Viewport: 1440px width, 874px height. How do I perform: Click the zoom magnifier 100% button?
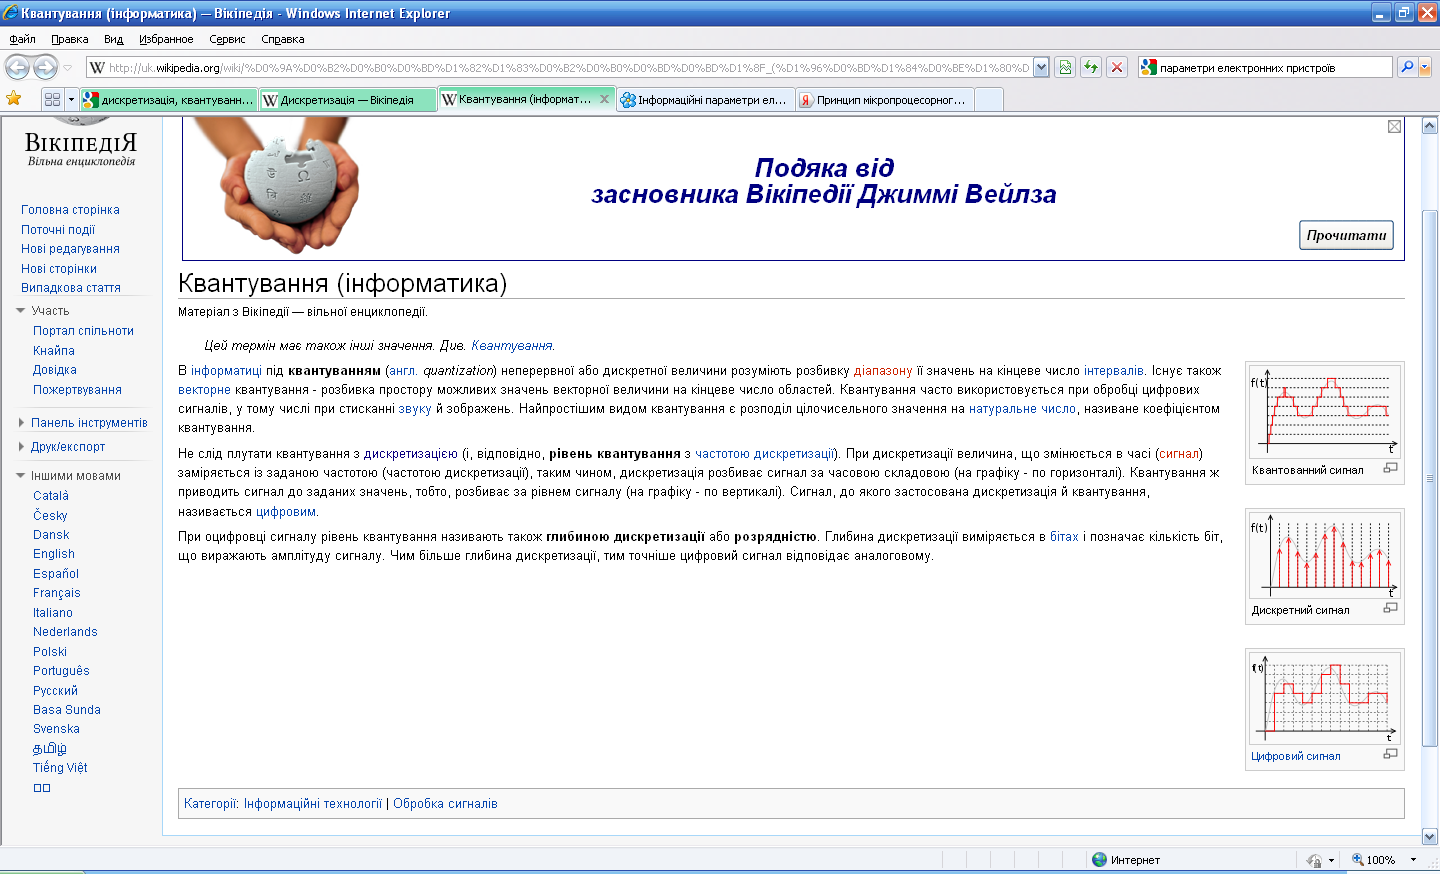(x=1374, y=860)
